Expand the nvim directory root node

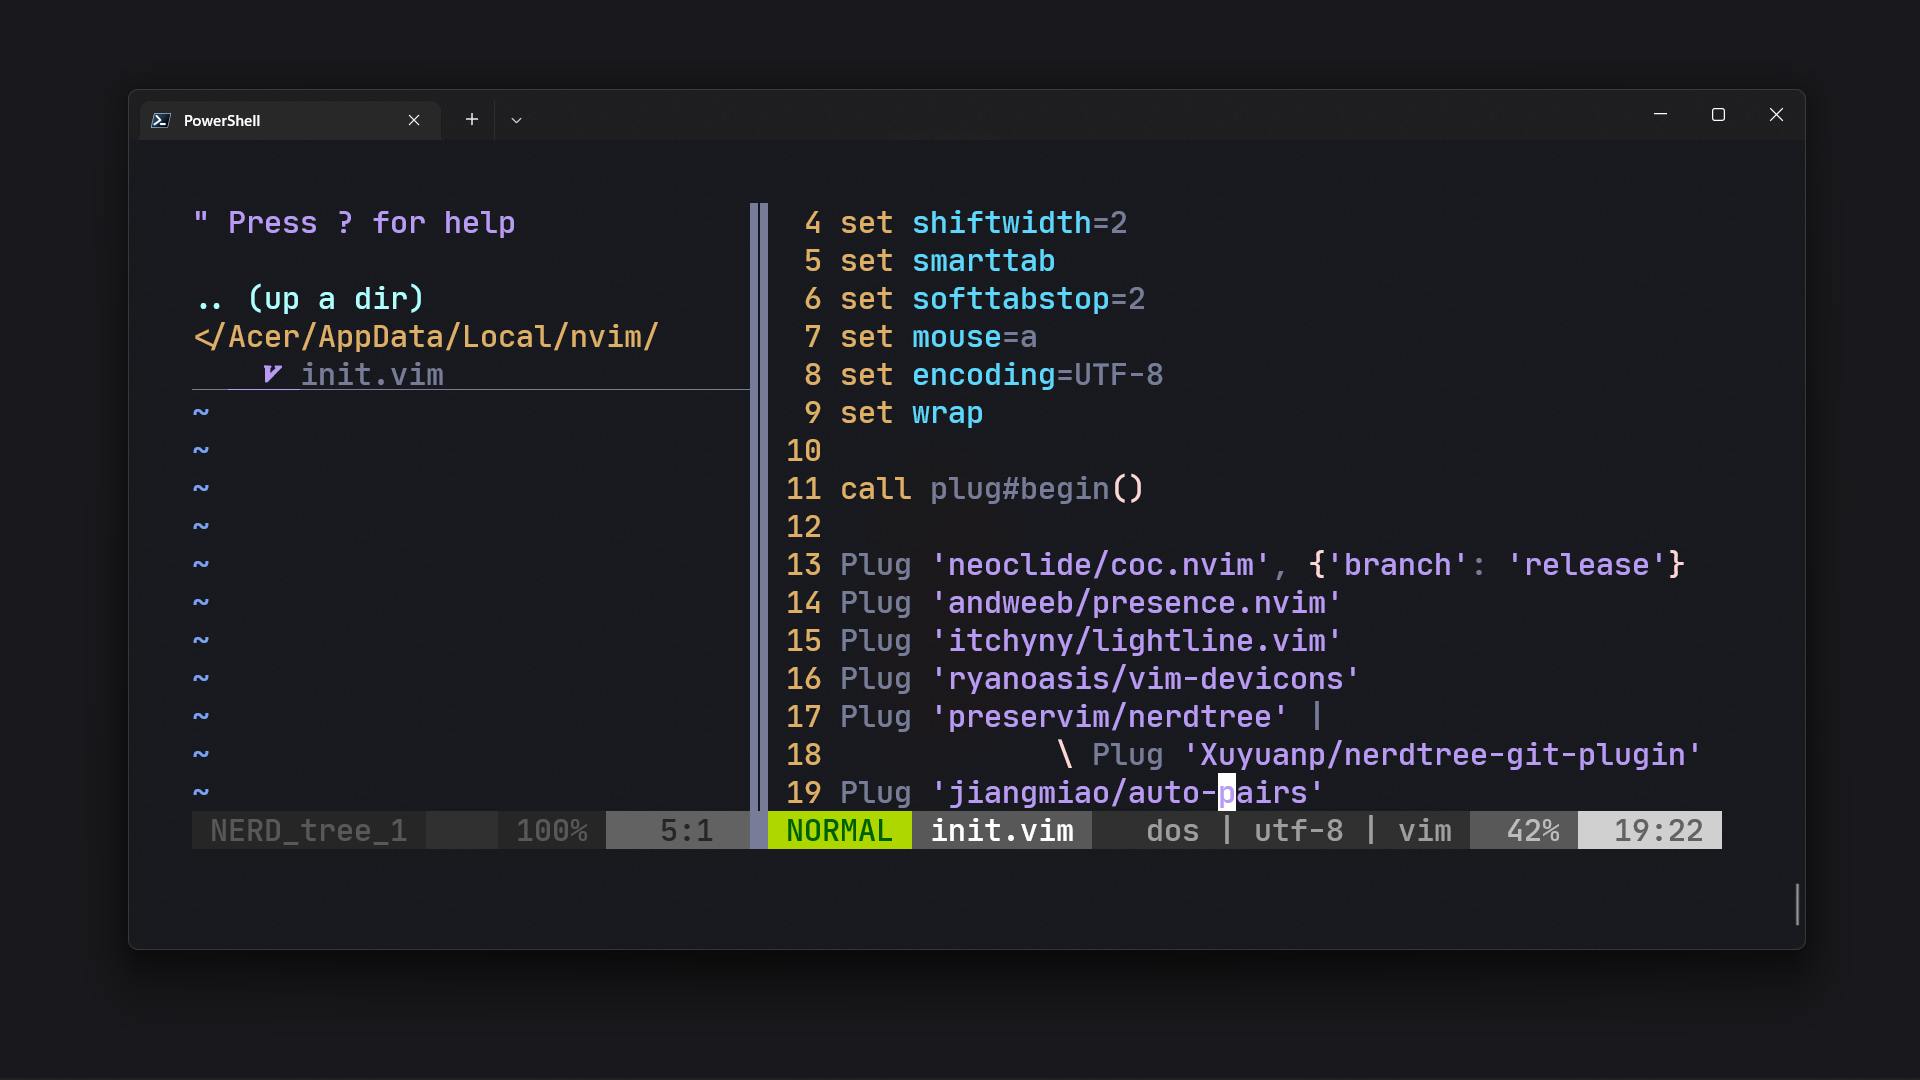click(x=425, y=336)
